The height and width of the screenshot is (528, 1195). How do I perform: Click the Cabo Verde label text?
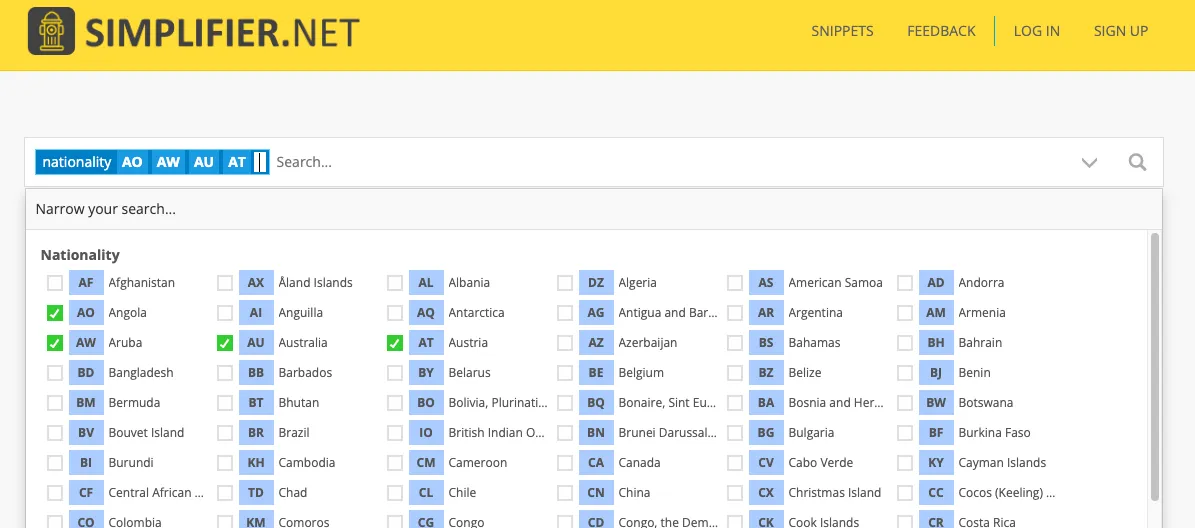click(x=821, y=462)
